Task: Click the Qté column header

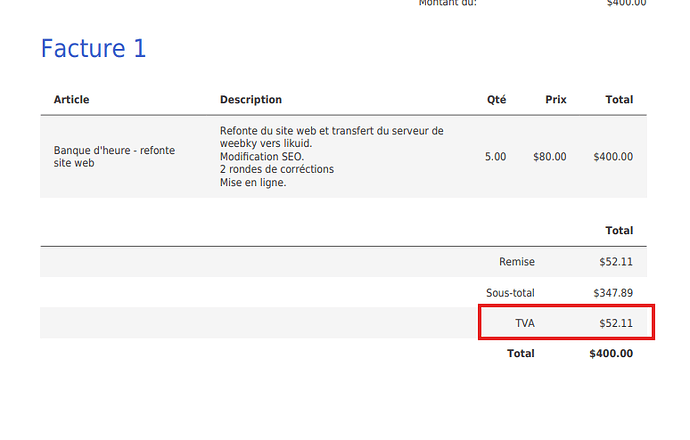Action: [x=495, y=100]
